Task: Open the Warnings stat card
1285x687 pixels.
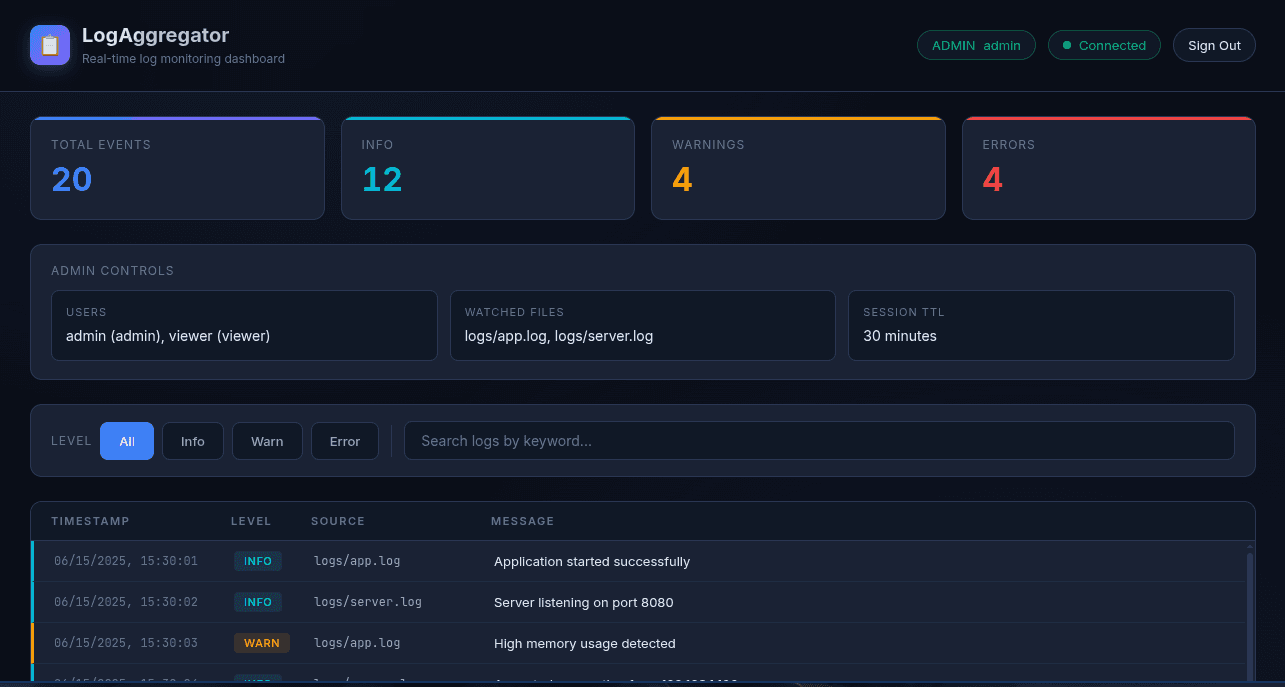Action: [x=798, y=168]
